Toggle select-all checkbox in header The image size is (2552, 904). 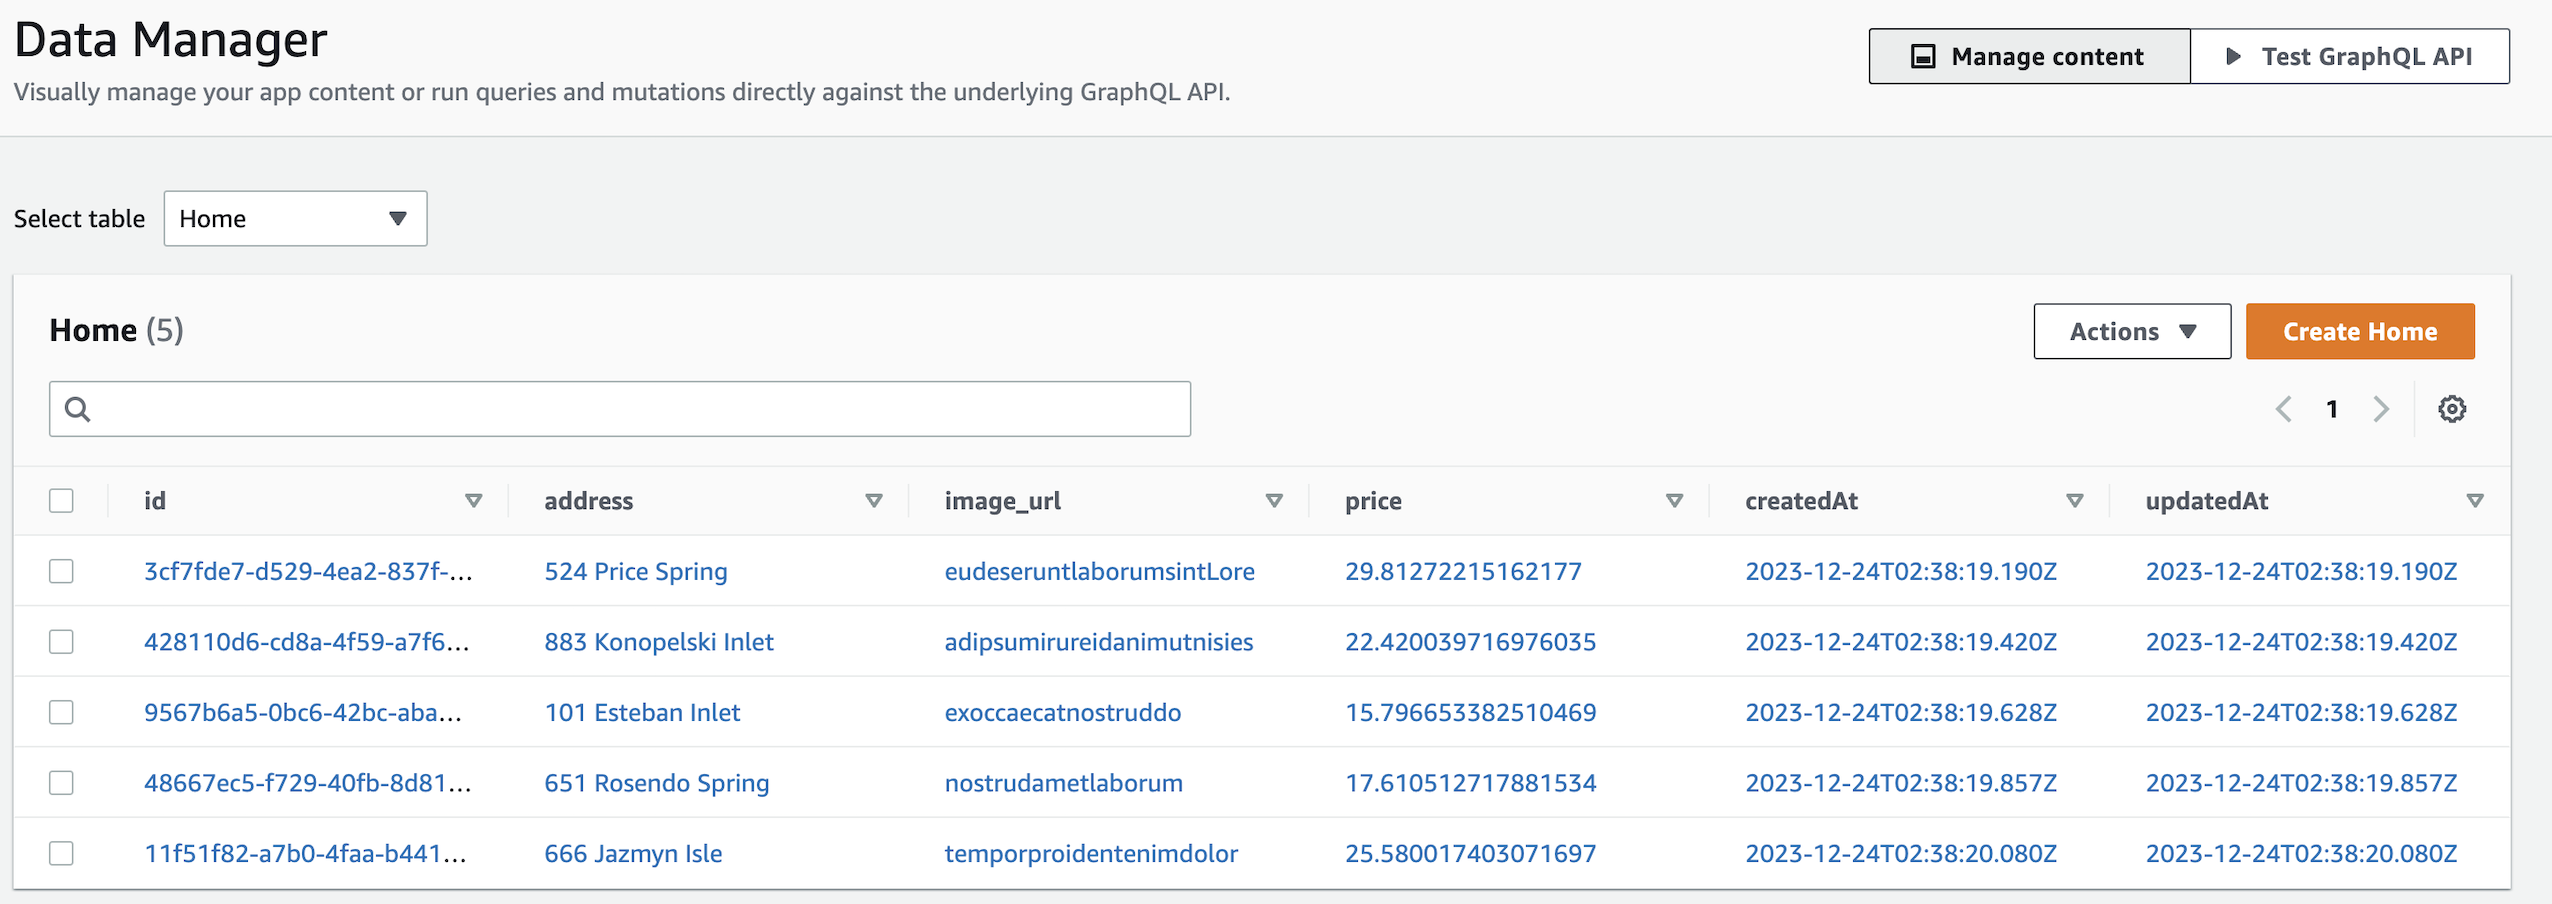pos(61,501)
